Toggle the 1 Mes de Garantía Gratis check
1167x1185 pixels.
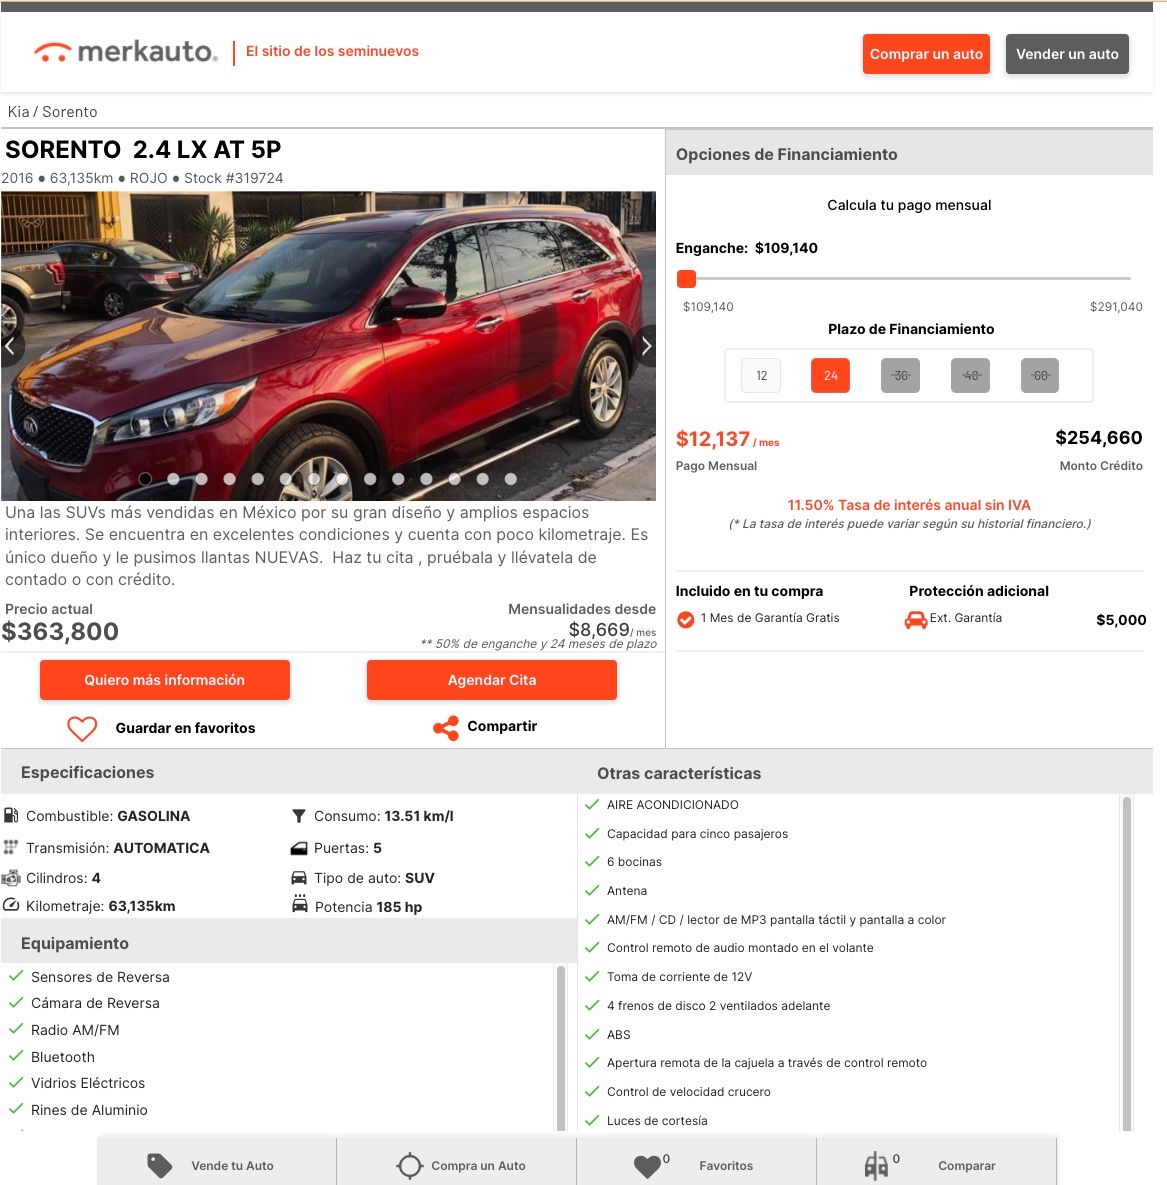coord(686,620)
